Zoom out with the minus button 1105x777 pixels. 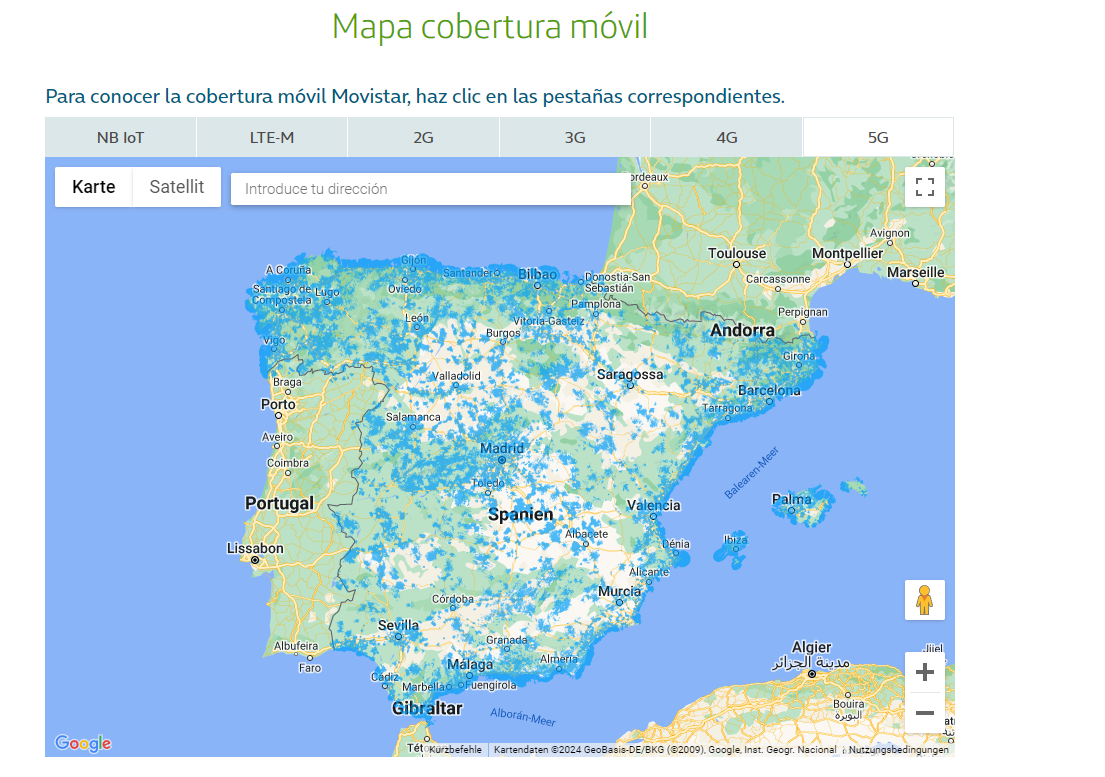click(x=925, y=713)
